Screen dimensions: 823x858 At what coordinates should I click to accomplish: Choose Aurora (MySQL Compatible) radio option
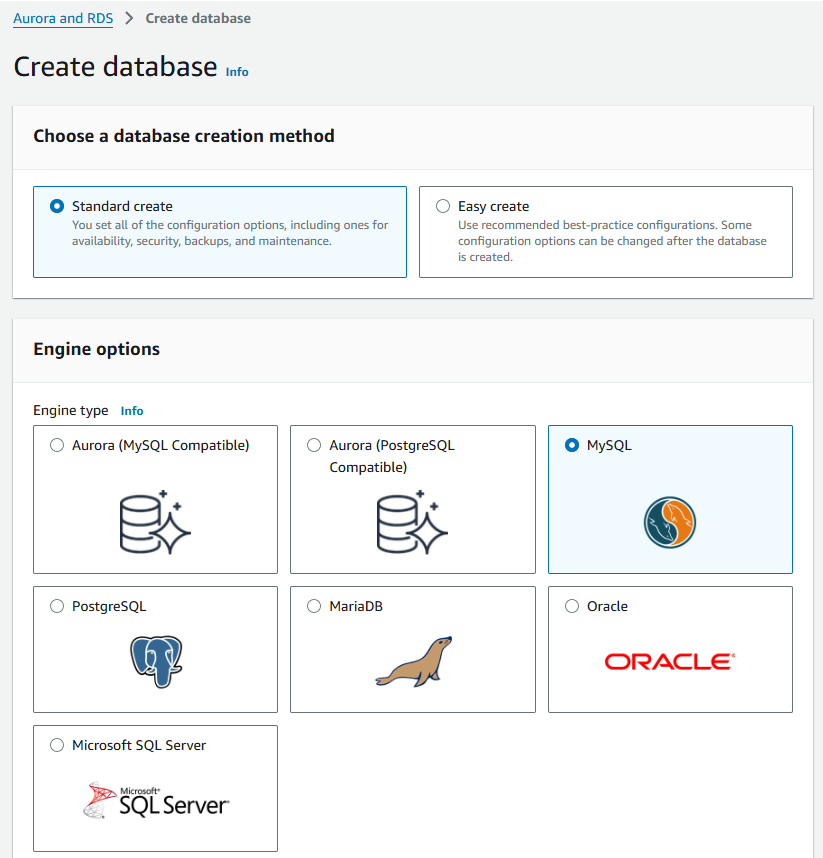57,445
